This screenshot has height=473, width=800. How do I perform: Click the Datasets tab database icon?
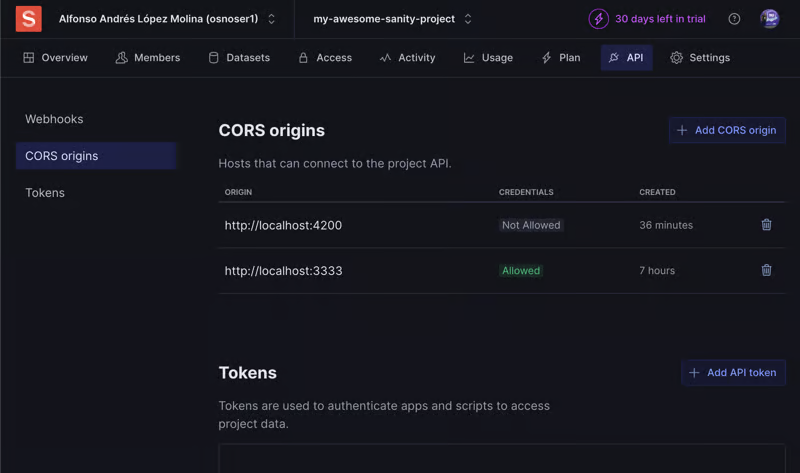point(213,58)
